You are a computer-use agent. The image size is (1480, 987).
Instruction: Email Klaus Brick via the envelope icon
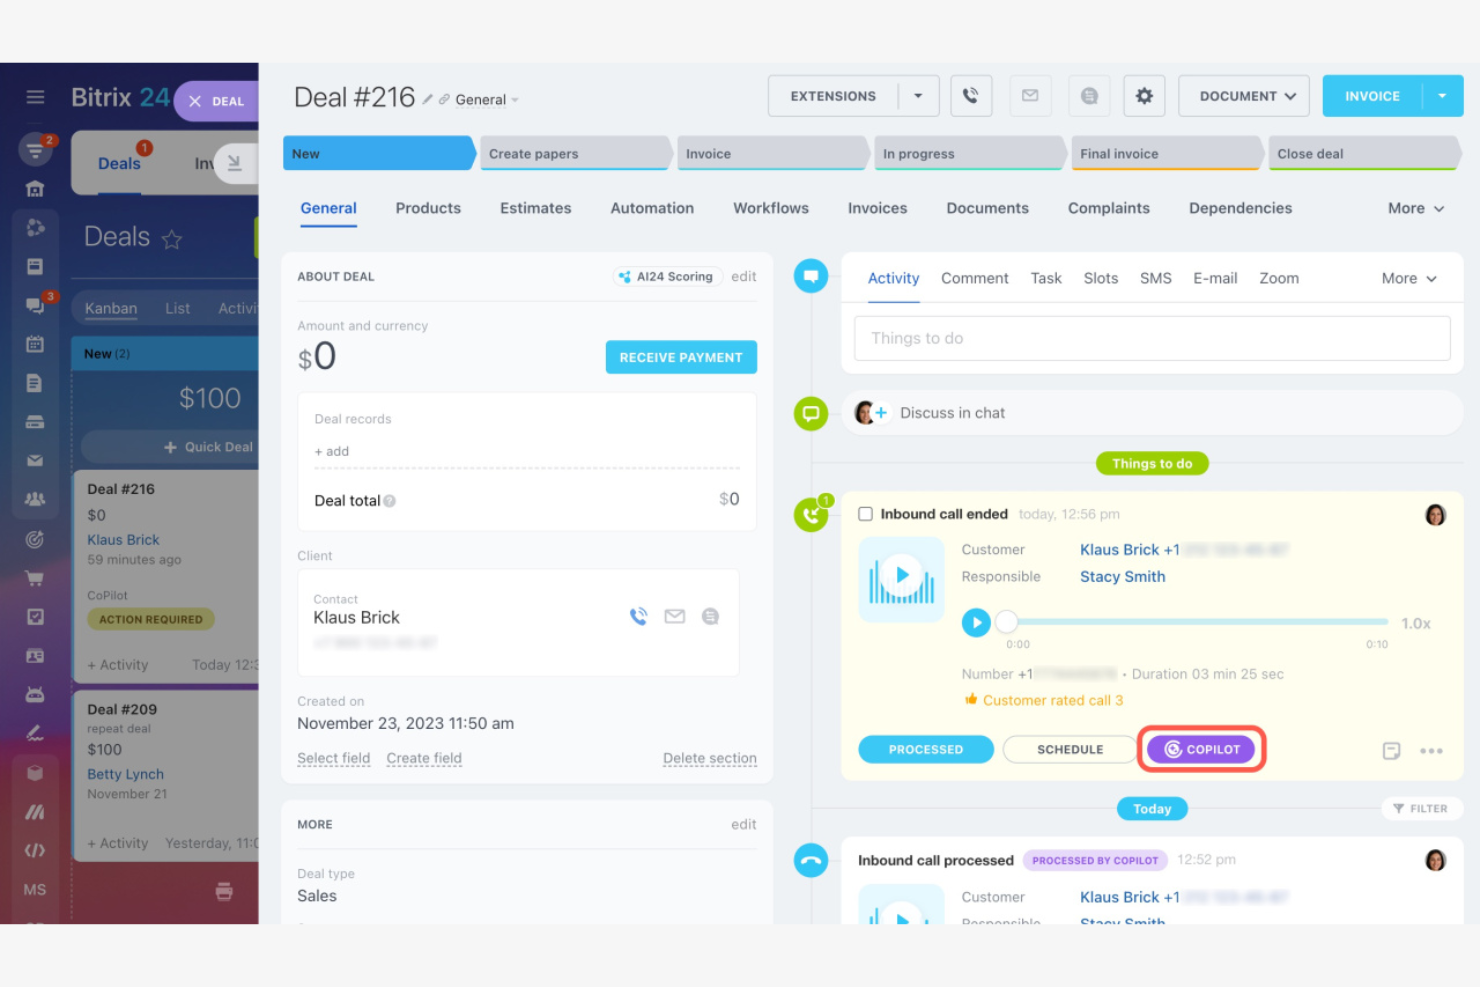point(674,616)
